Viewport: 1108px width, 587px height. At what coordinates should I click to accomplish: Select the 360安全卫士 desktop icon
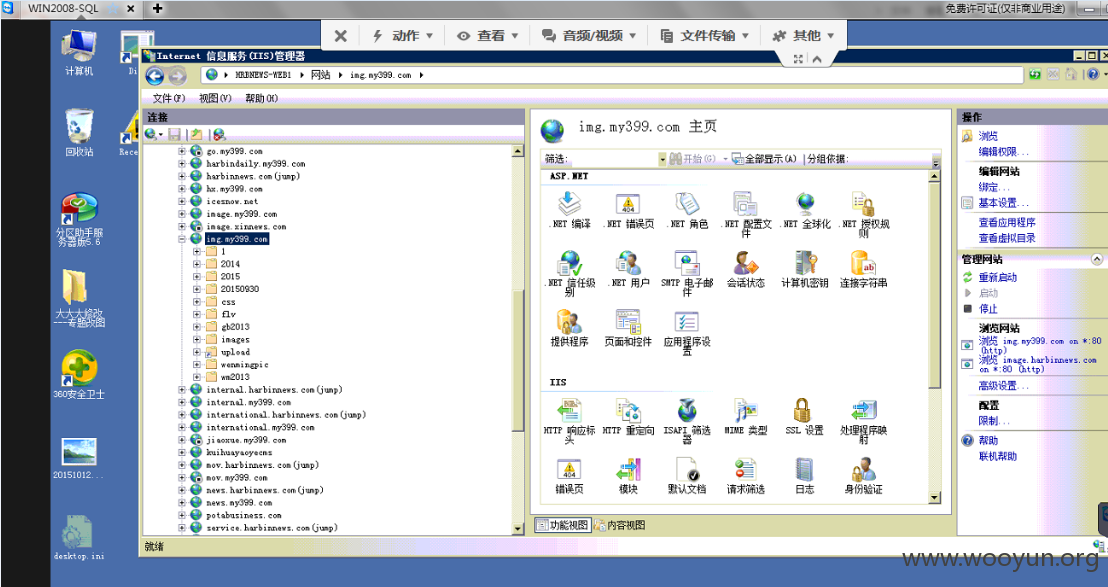pos(78,374)
